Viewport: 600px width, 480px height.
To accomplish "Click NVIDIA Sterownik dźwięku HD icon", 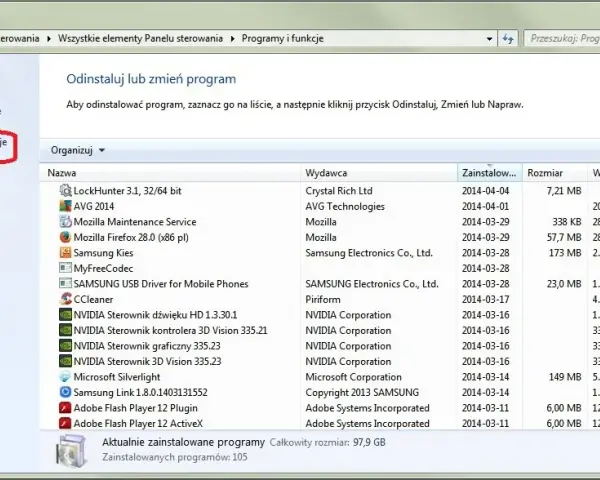I will 65,314.
